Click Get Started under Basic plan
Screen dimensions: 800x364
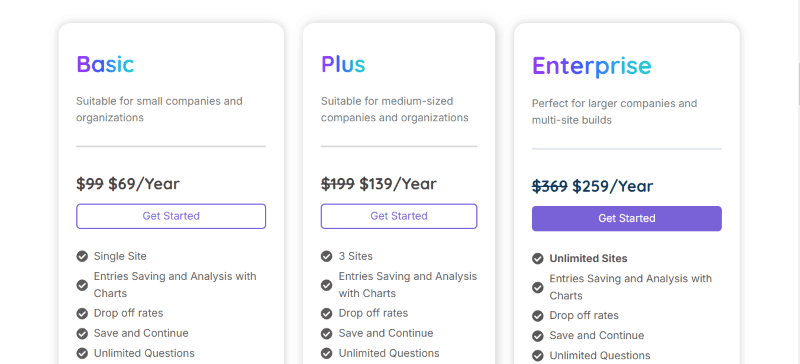pos(171,216)
